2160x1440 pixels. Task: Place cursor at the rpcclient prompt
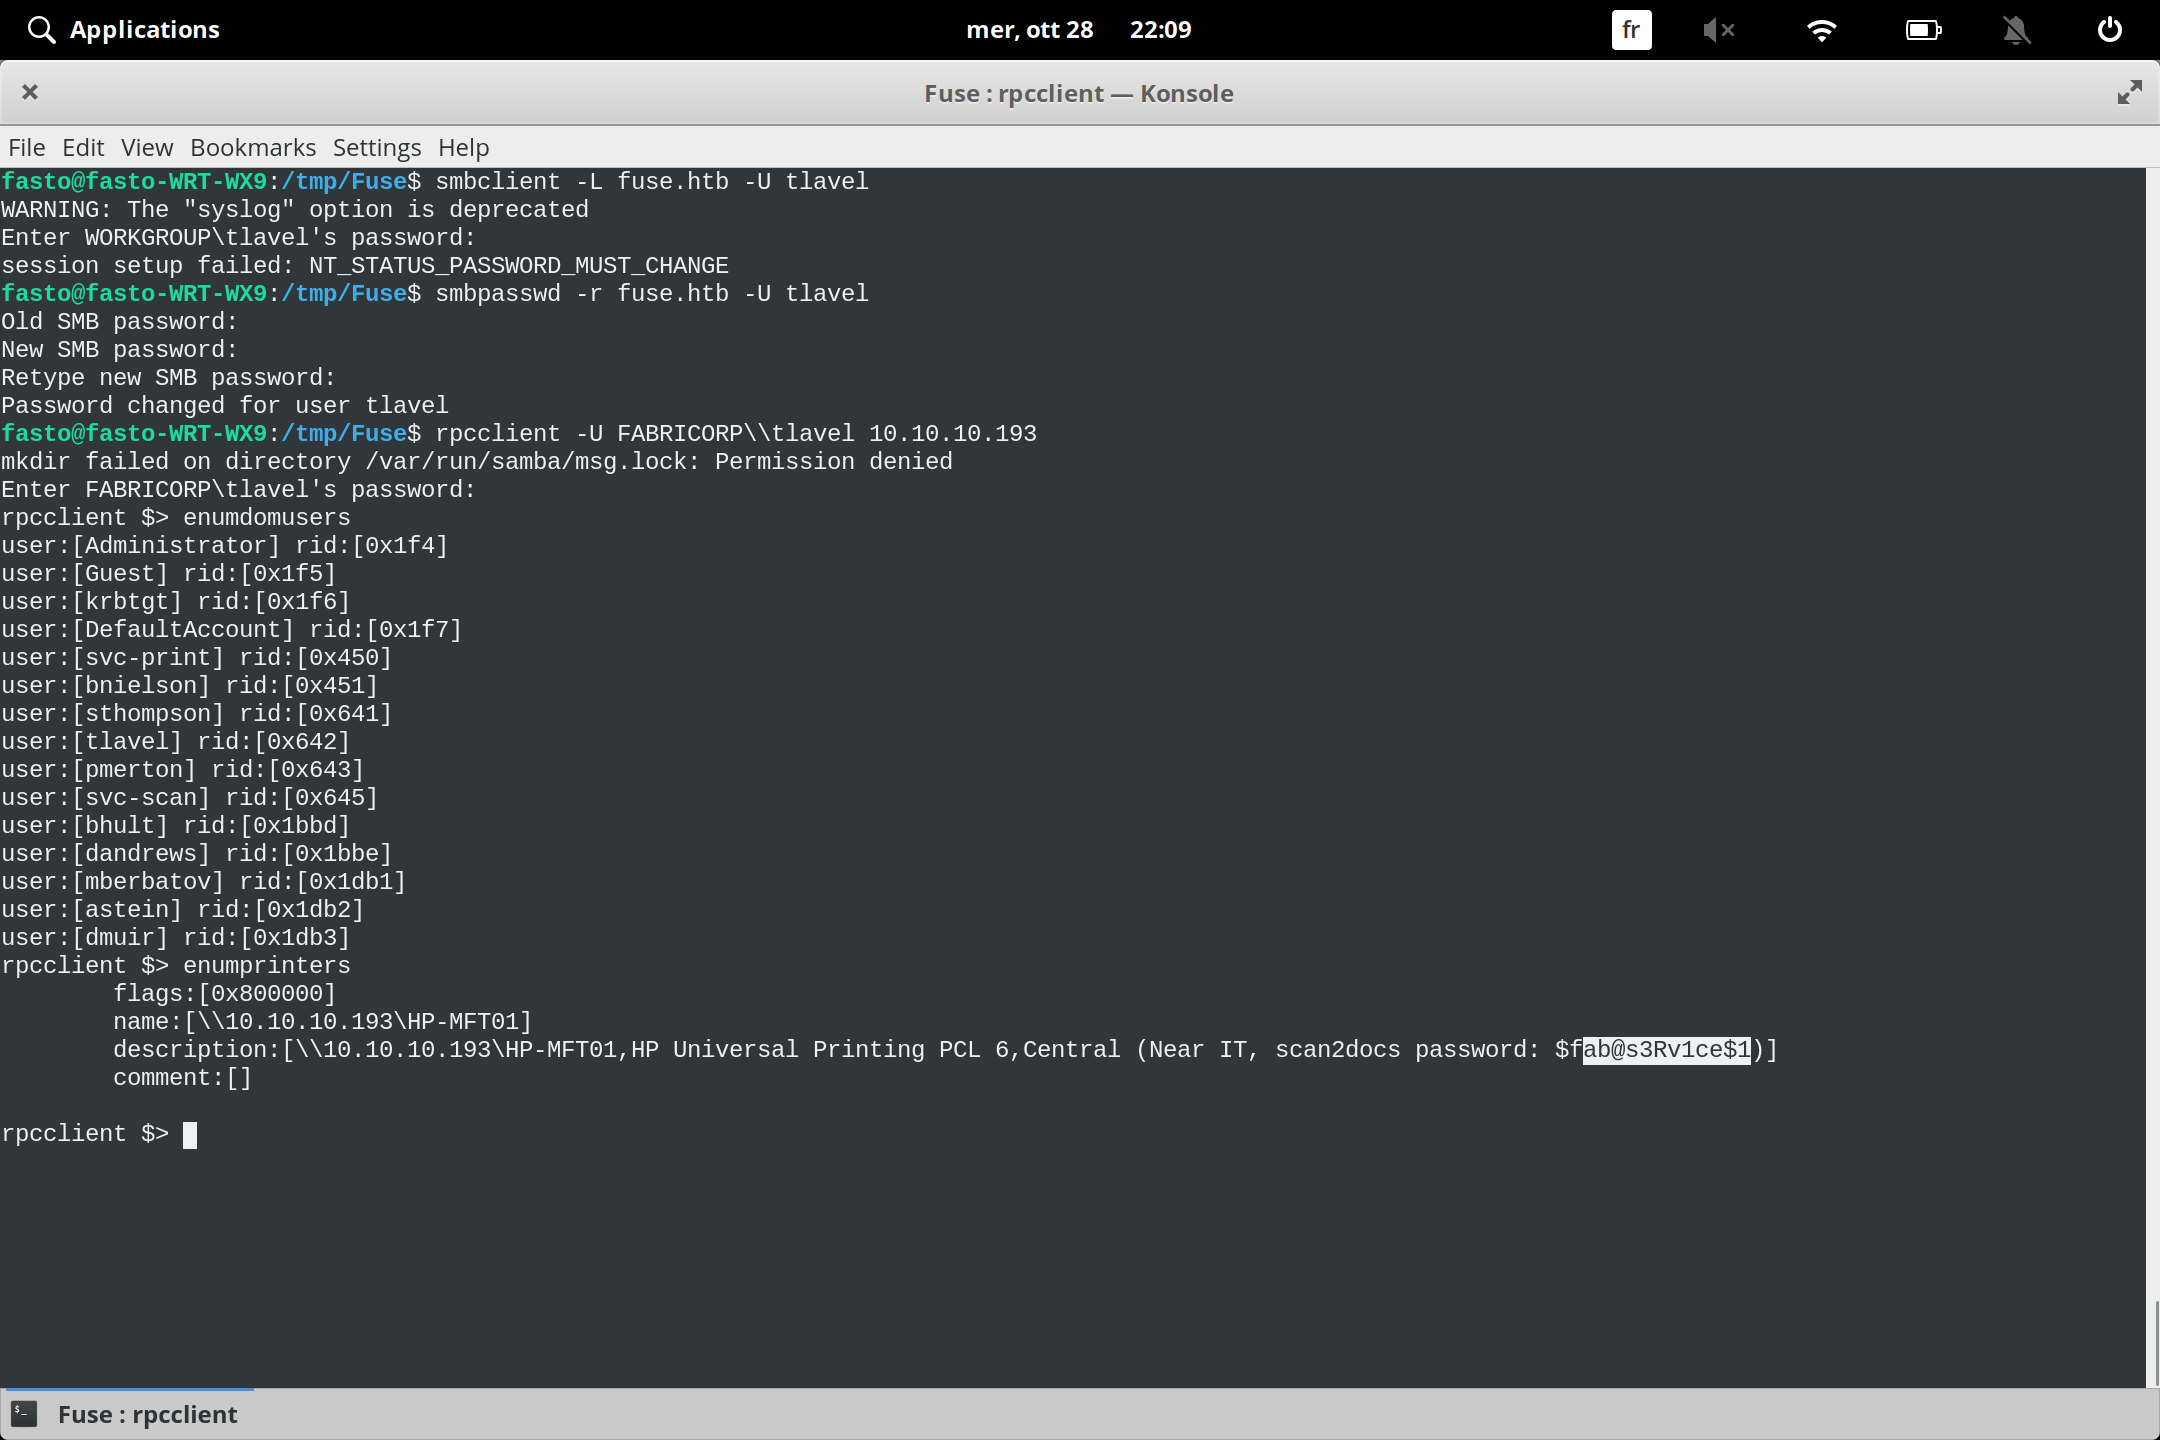[x=190, y=1133]
